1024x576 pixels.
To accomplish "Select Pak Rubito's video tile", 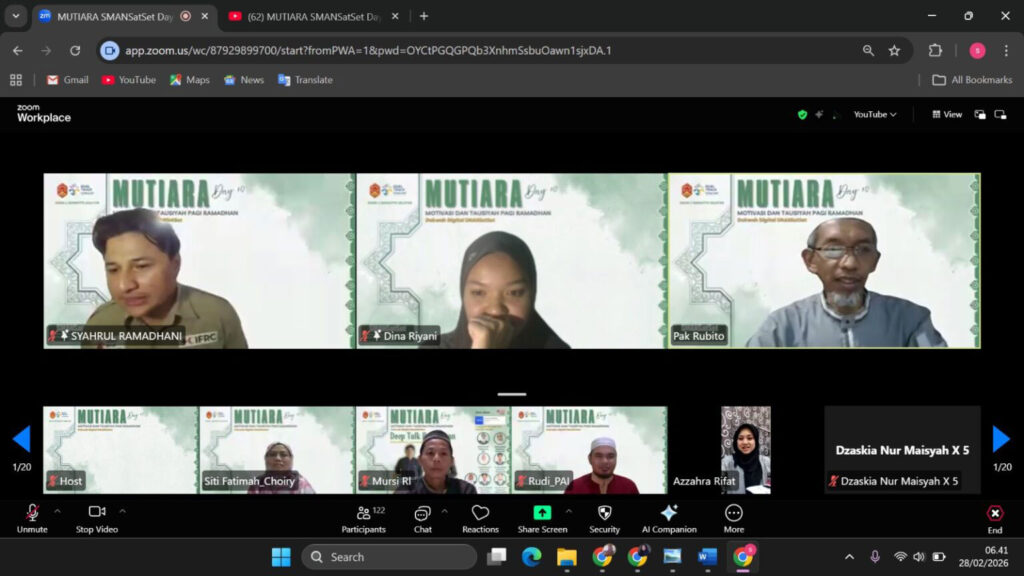I will (824, 261).
